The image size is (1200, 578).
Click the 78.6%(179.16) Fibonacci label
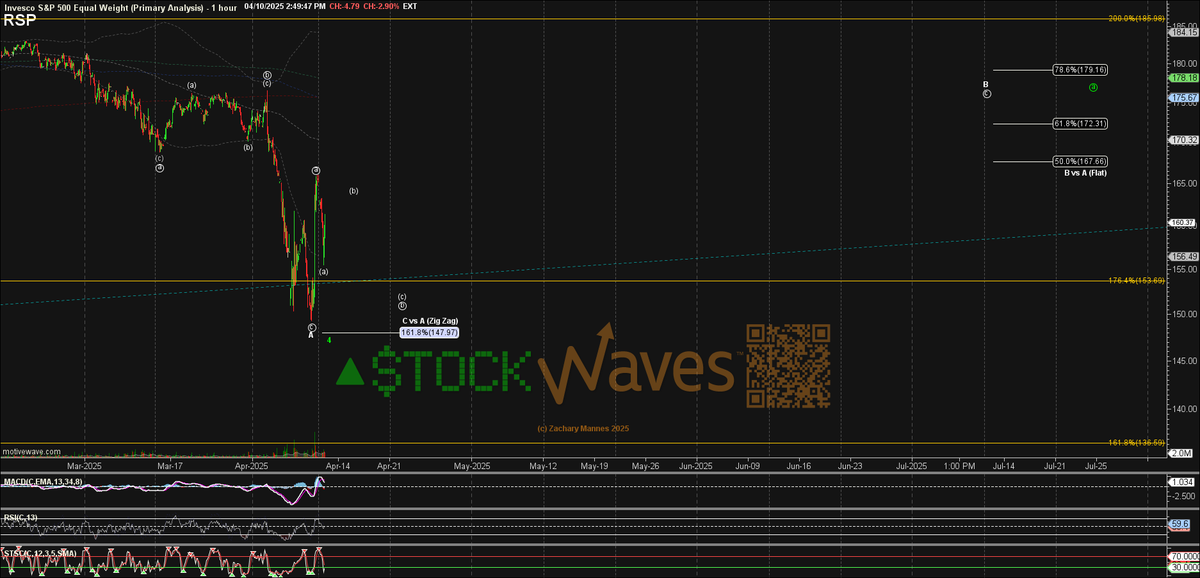[1079, 70]
